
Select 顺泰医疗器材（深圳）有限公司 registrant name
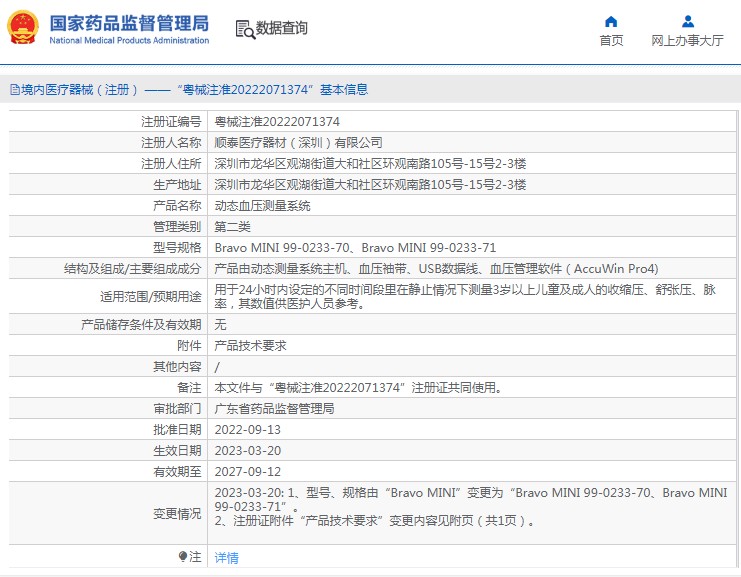click(298, 143)
